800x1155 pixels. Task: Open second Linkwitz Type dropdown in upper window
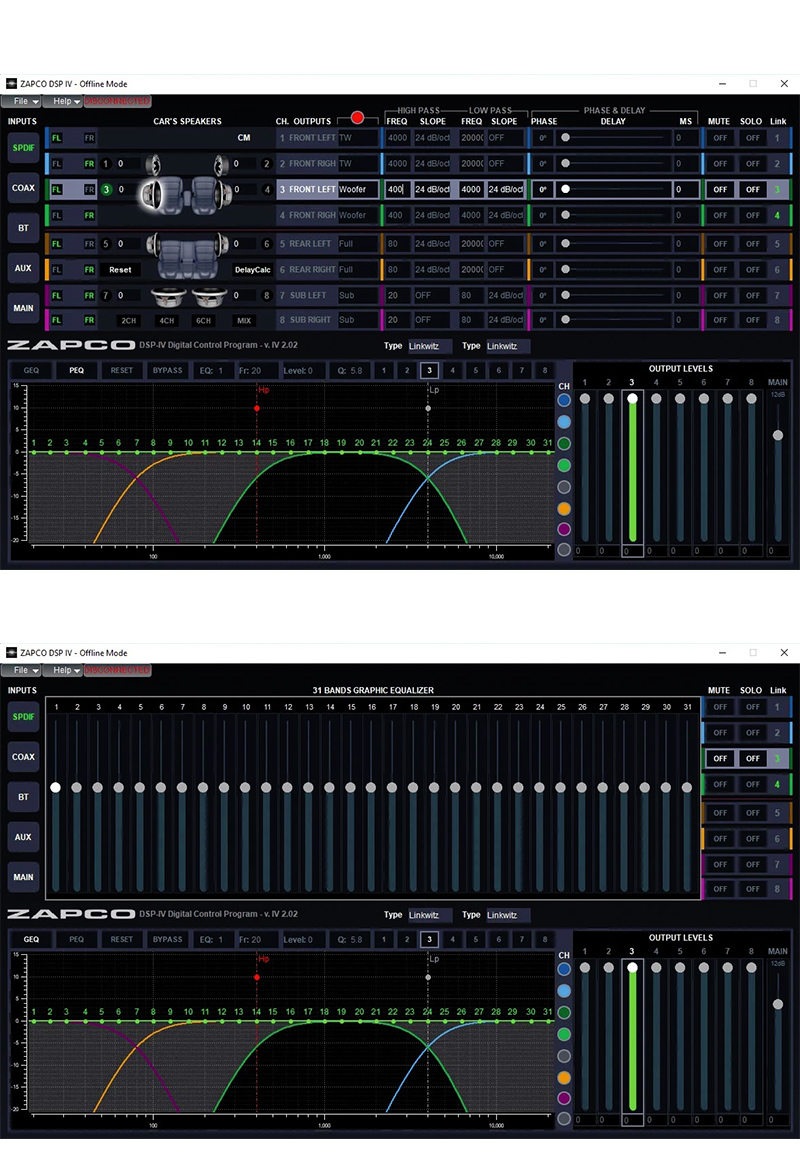click(507, 346)
